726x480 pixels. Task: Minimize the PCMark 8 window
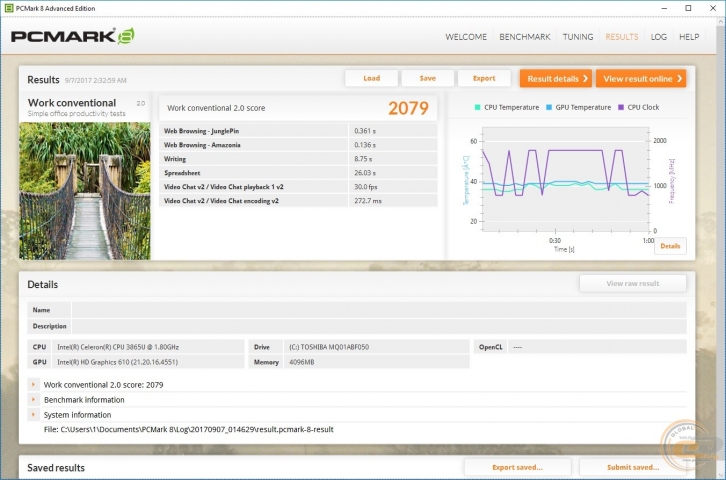tap(664, 8)
